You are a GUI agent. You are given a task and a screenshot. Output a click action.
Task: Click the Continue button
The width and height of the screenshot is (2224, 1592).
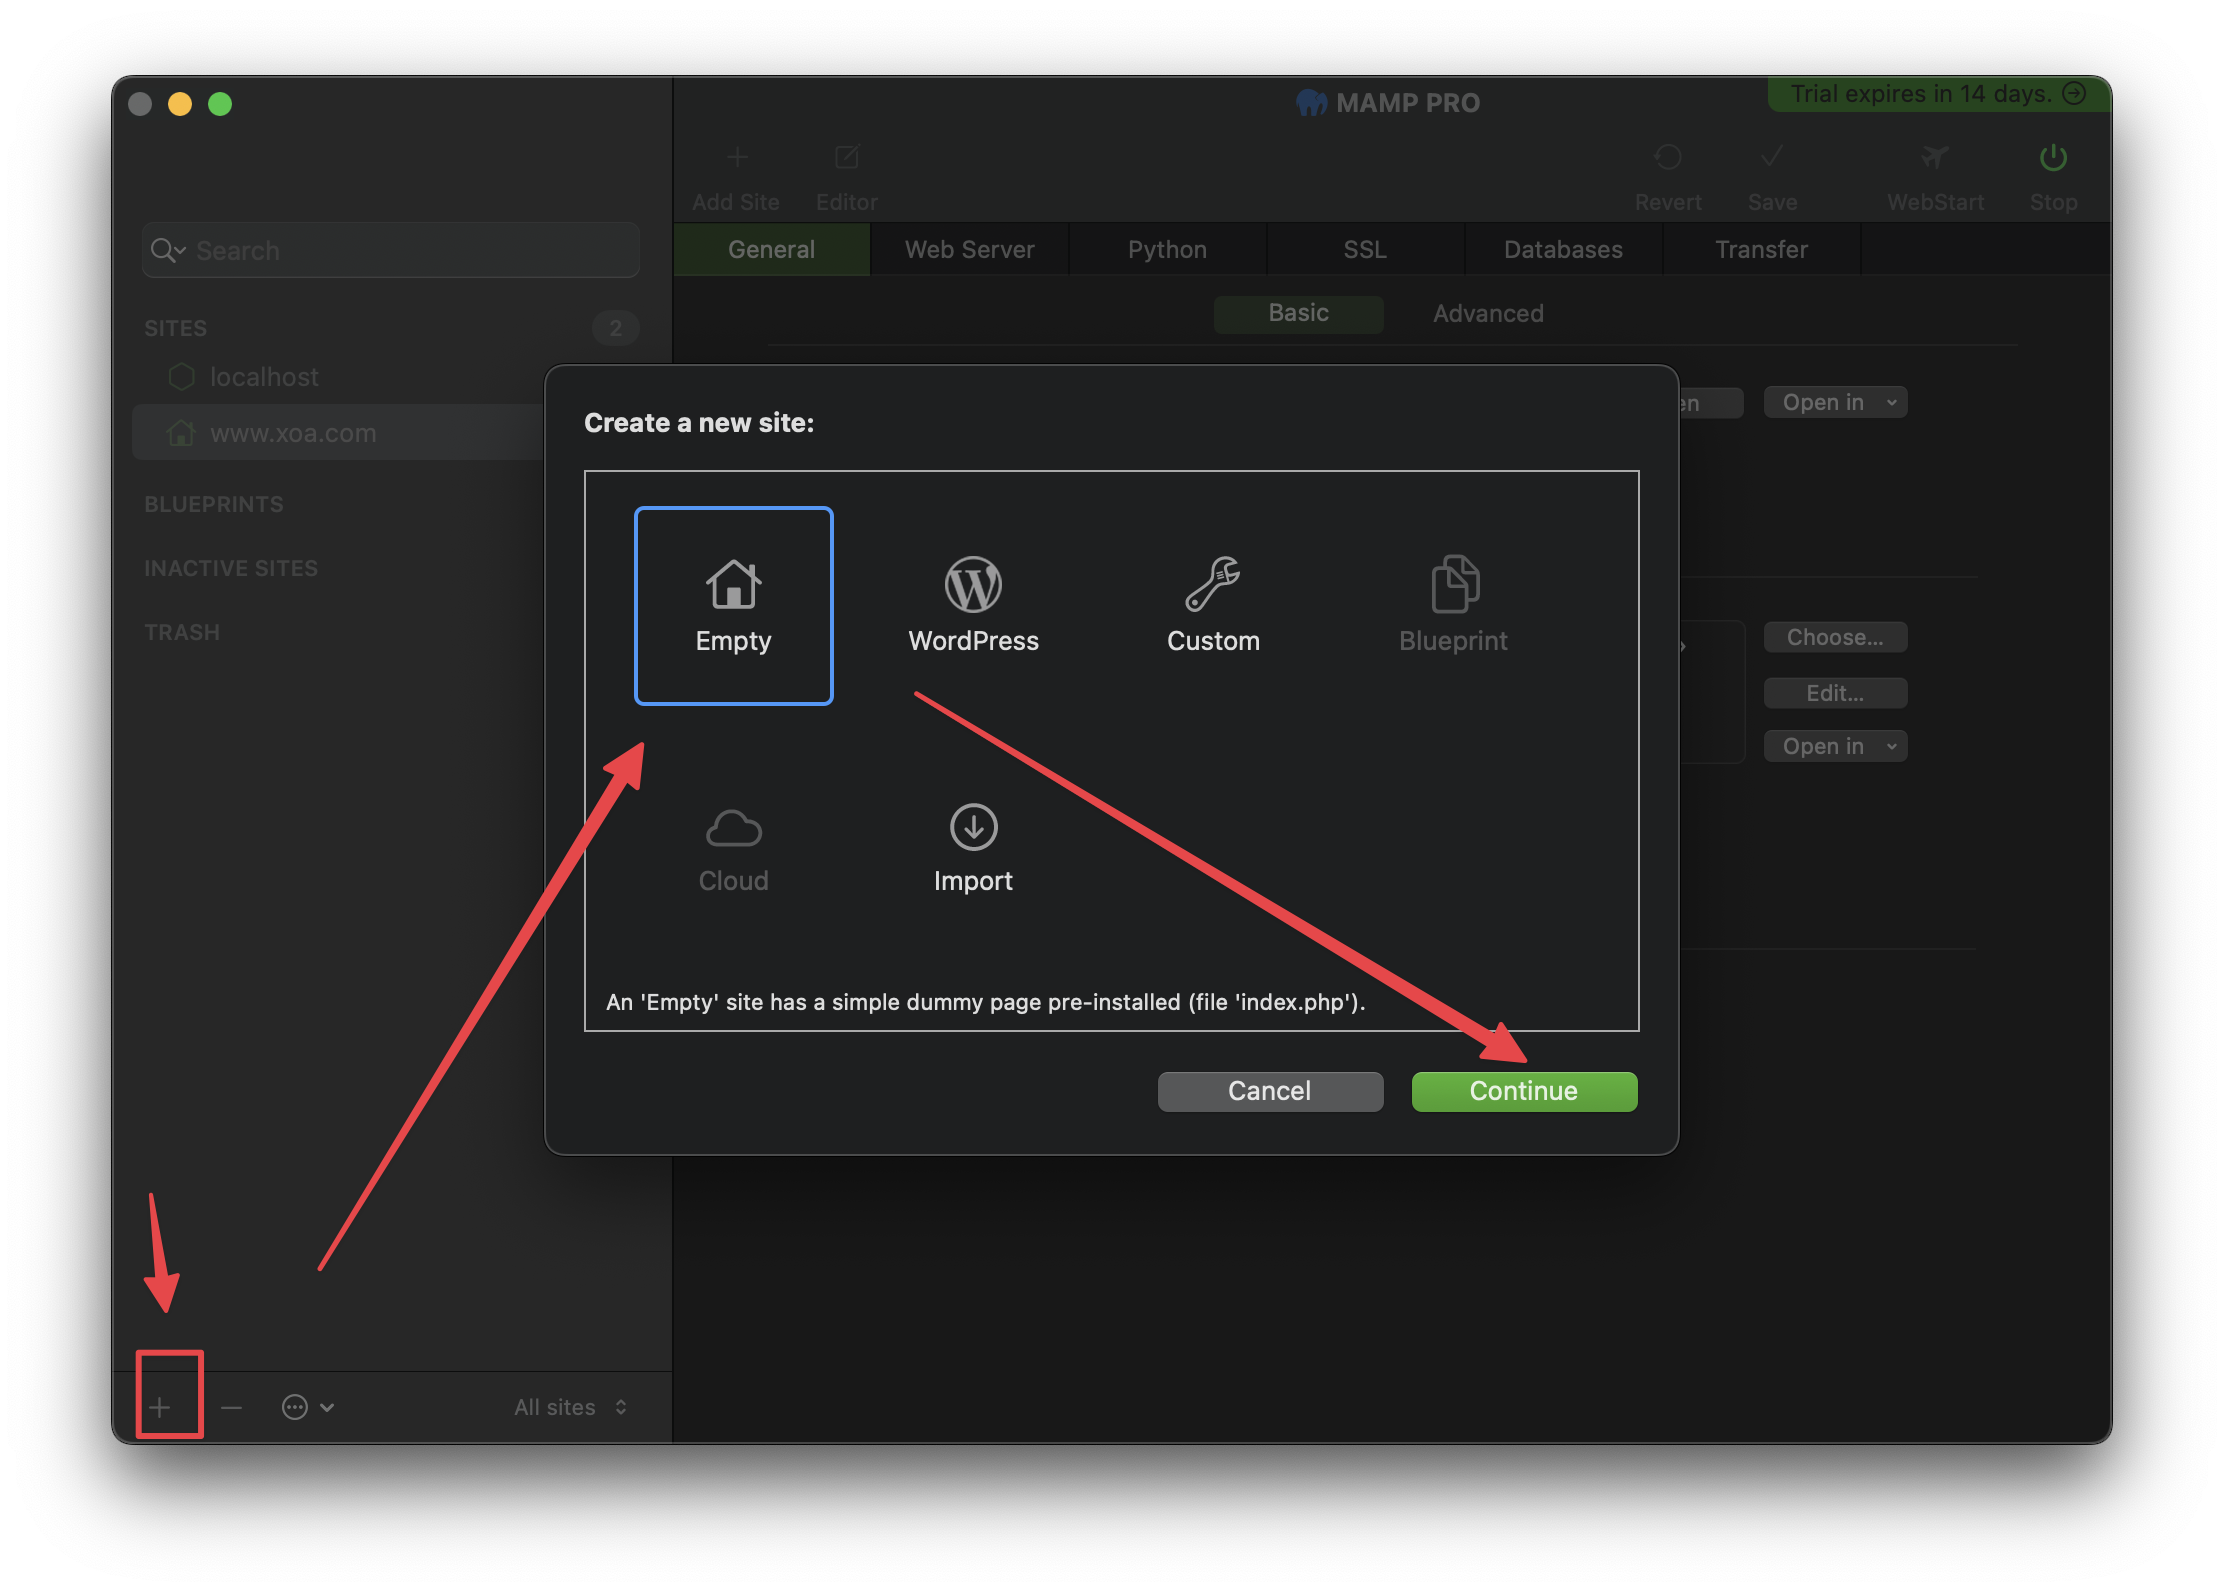pos(1524,1091)
